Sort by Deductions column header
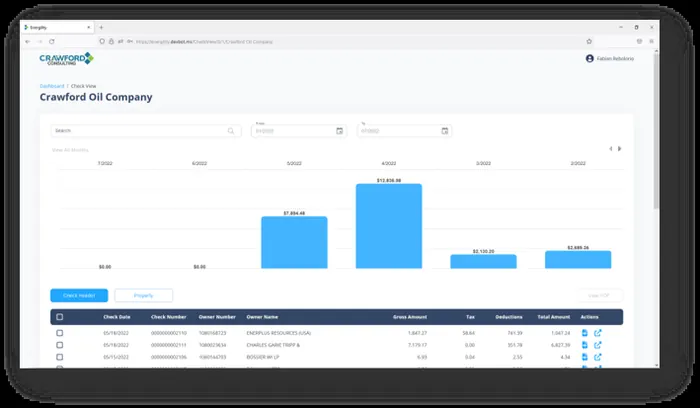Image resolution: width=700 pixels, height=408 pixels. pyautogui.click(x=509, y=317)
